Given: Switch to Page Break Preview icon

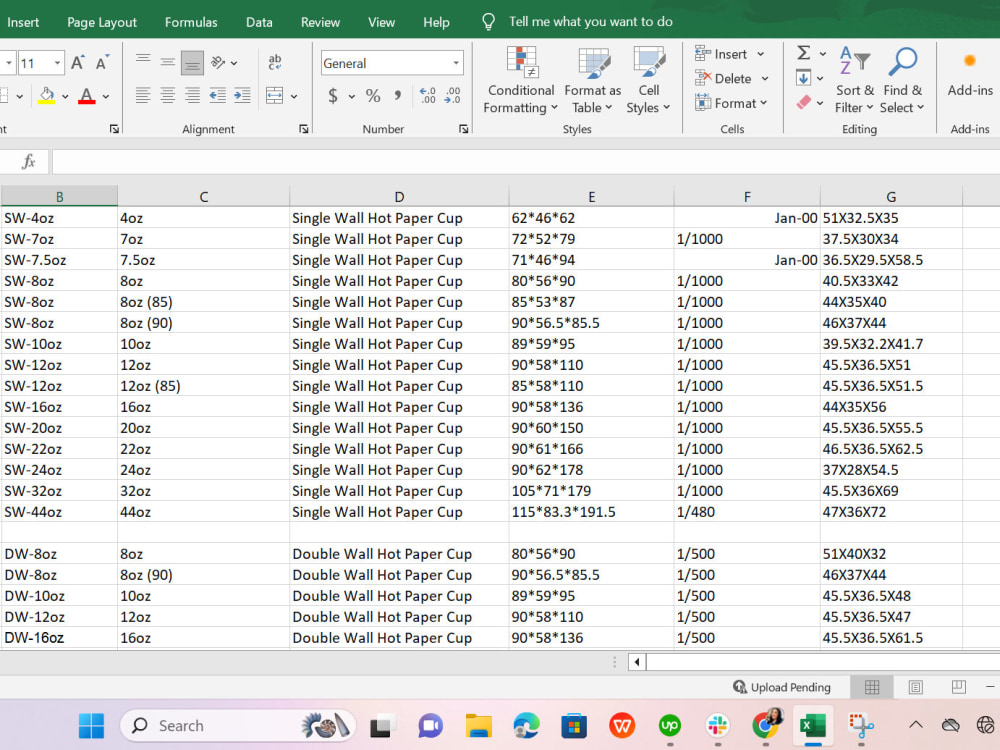Looking at the screenshot, I should pyautogui.click(x=959, y=687).
